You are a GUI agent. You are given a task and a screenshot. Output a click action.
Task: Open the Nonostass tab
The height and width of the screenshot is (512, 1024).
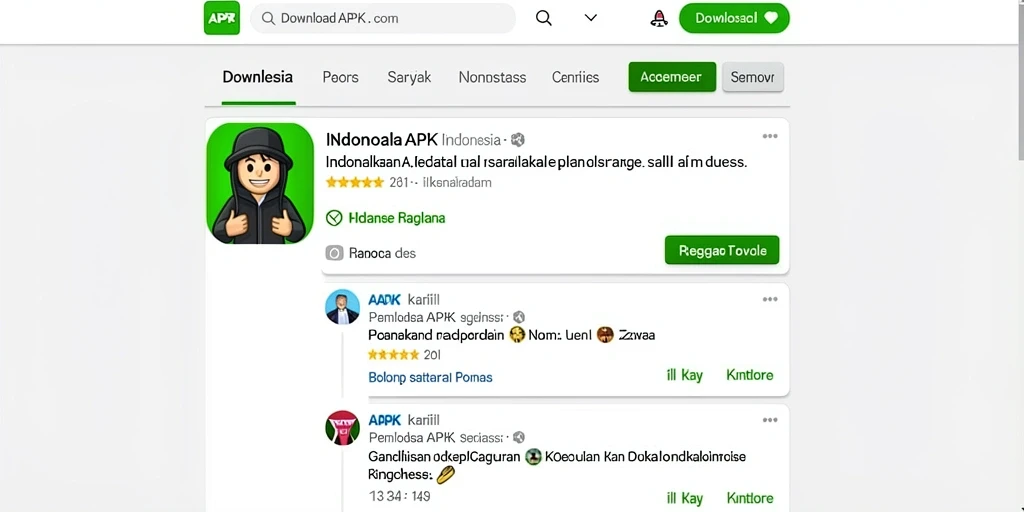pyautogui.click(x=492, y=77)
